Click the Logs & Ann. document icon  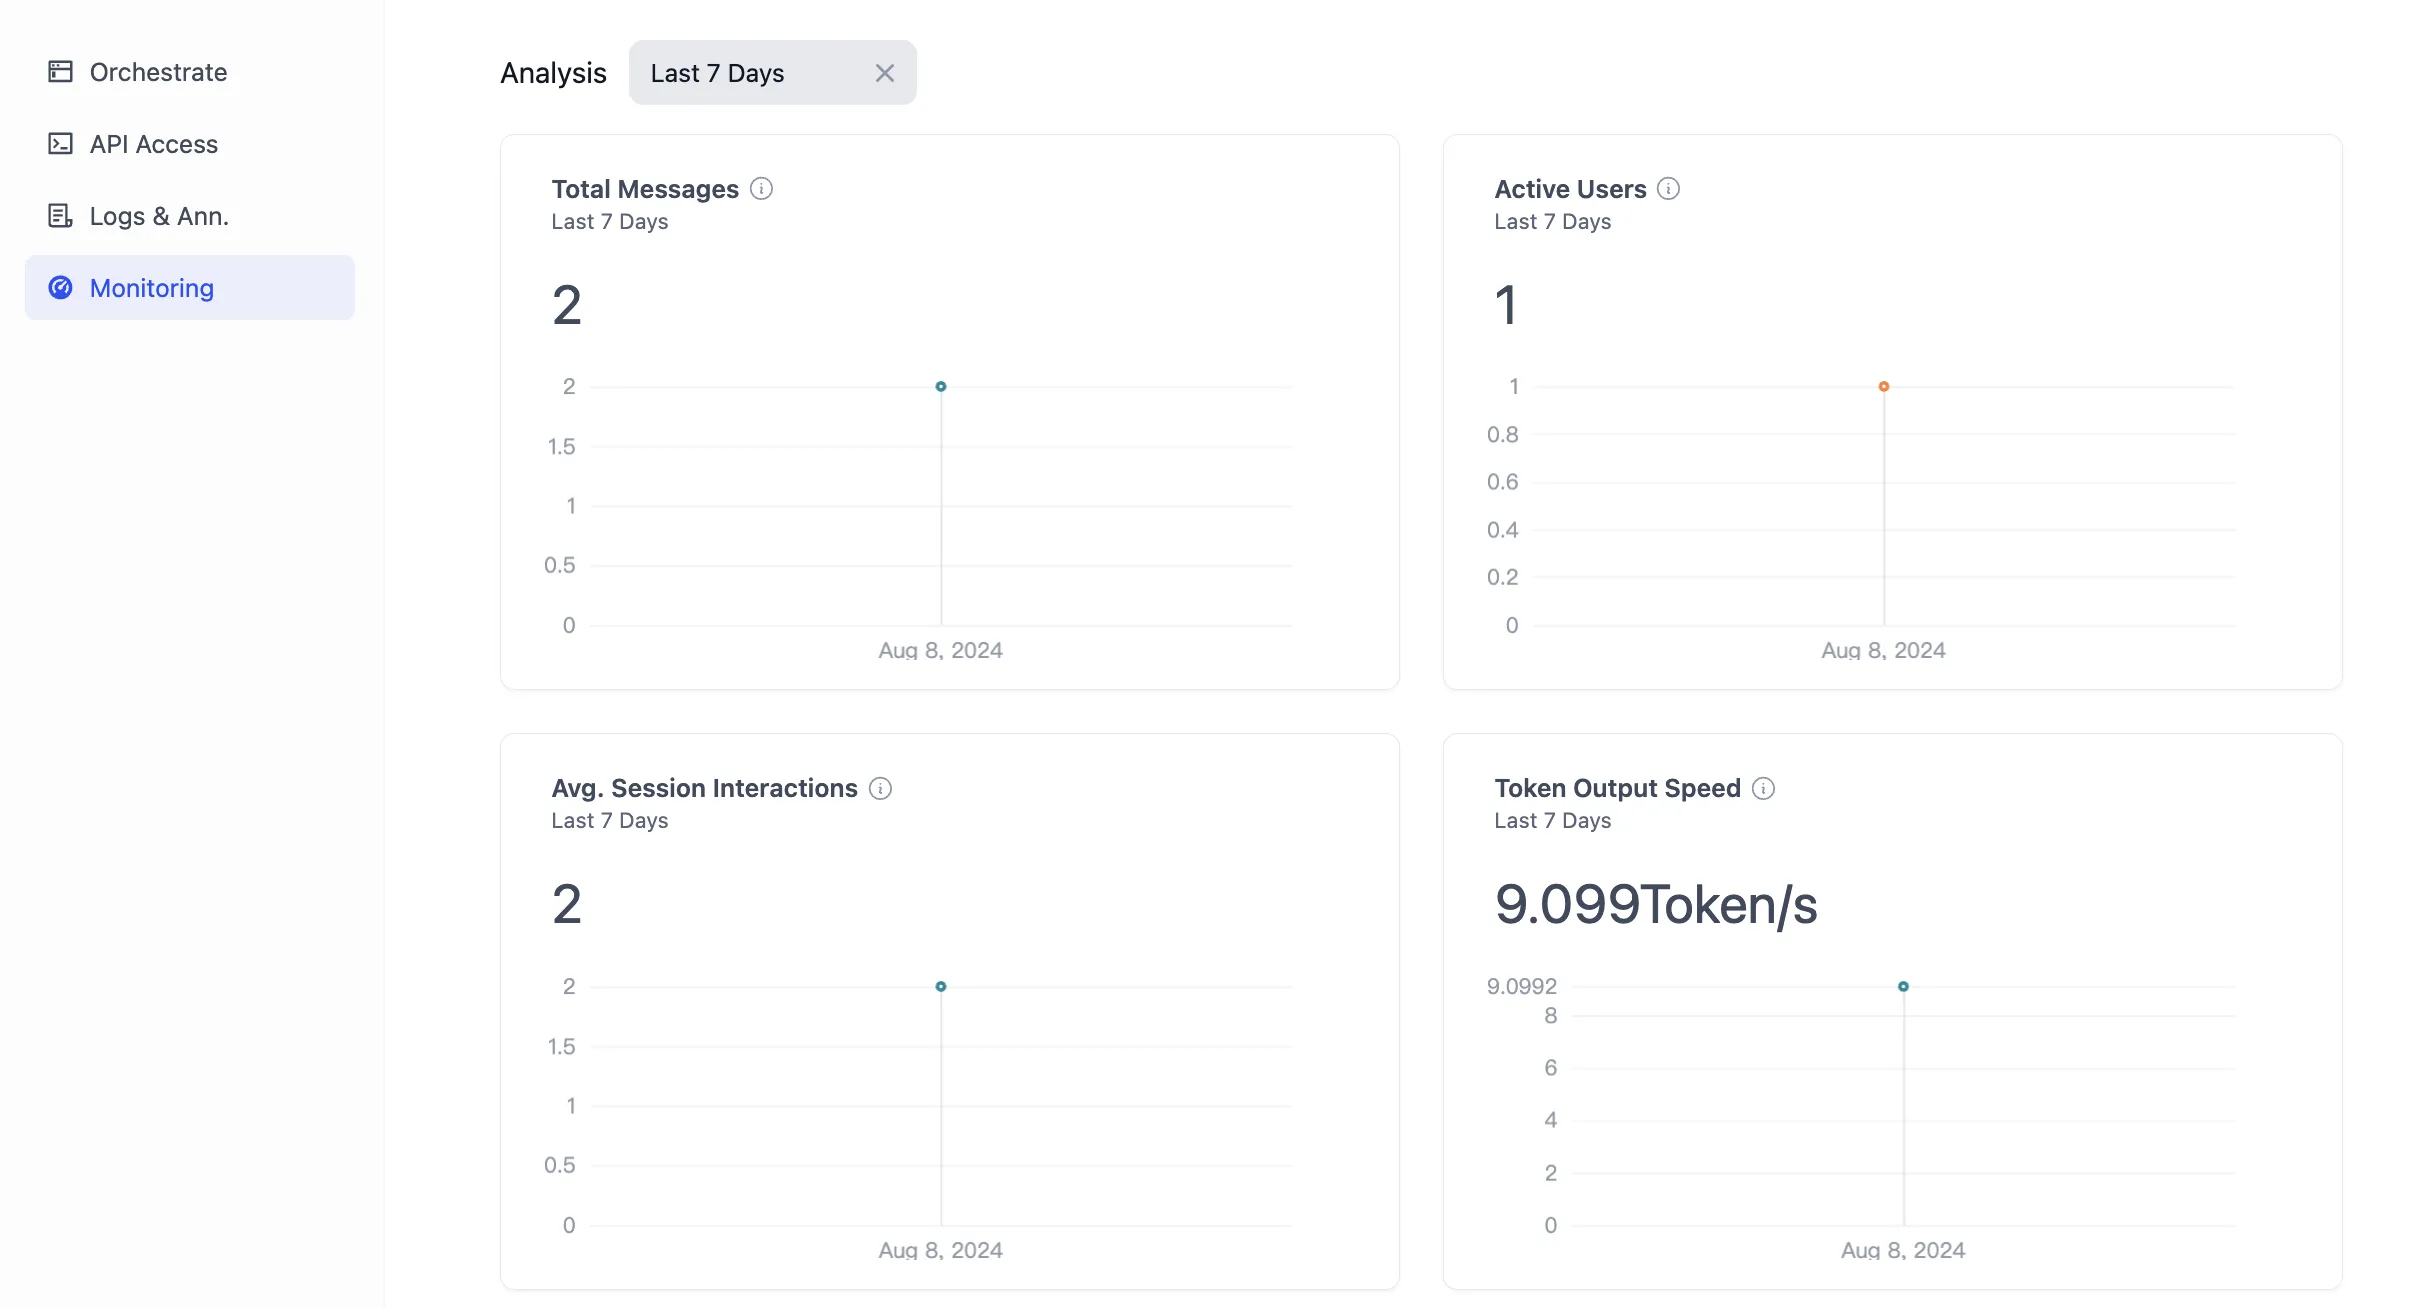(60, 216)
